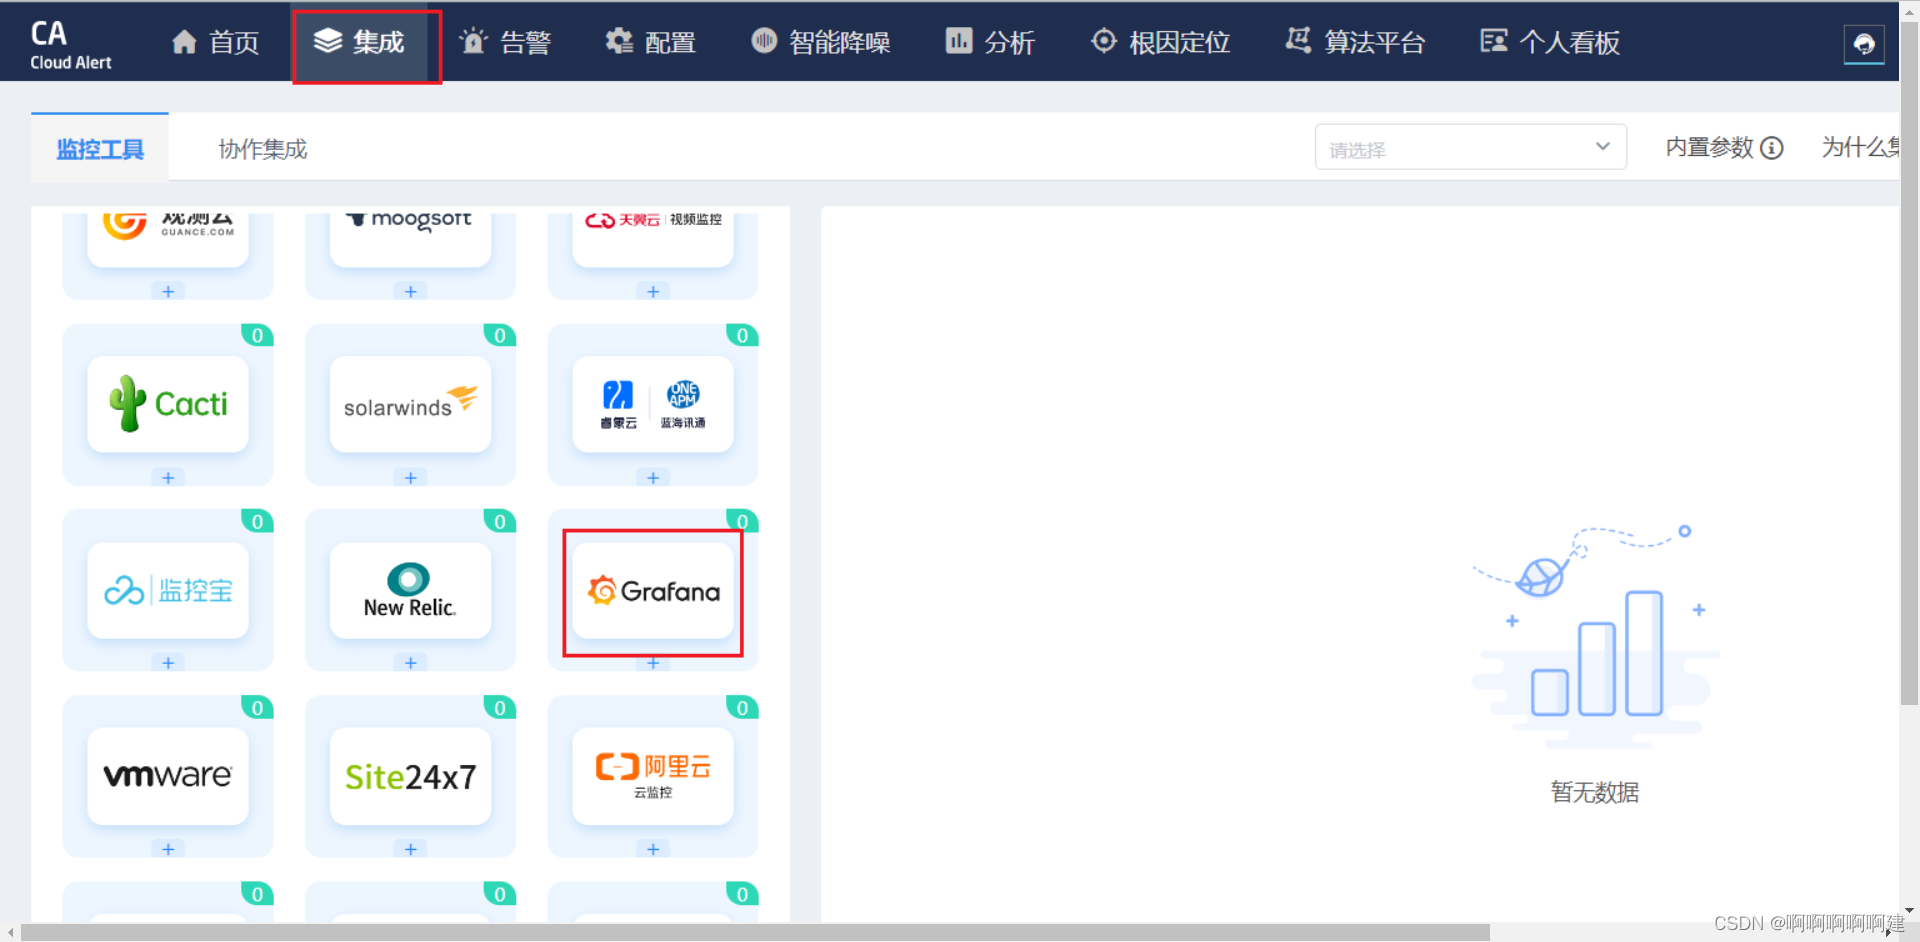
Task: Add a solarwinds integration with plus button
Action: click(x=410, y=477)
